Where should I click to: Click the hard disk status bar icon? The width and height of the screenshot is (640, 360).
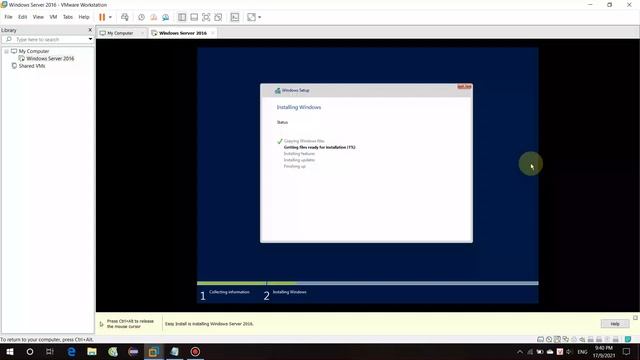click(x=540, y=339)
